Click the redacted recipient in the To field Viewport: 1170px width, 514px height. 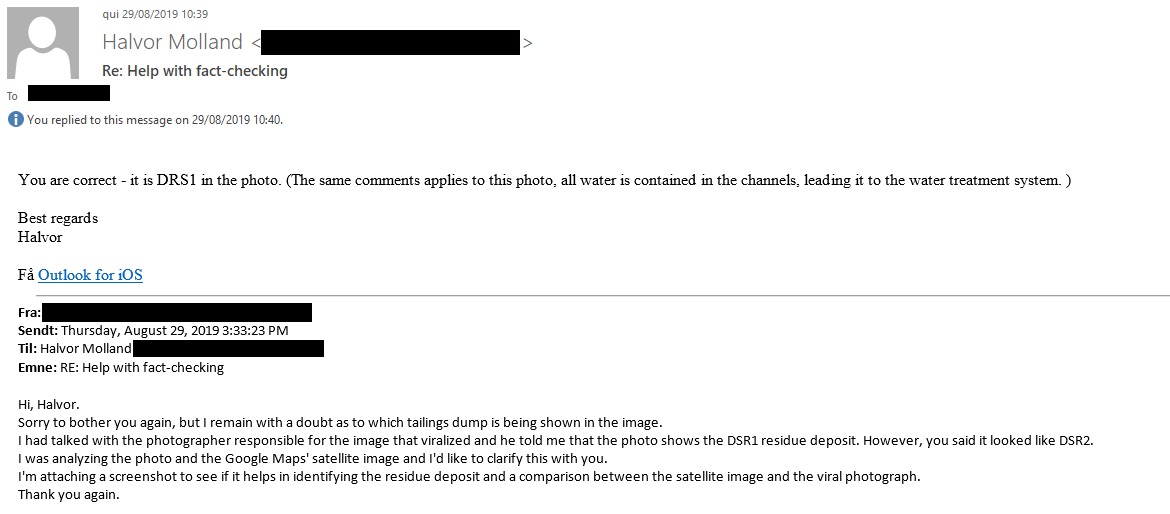69,93
